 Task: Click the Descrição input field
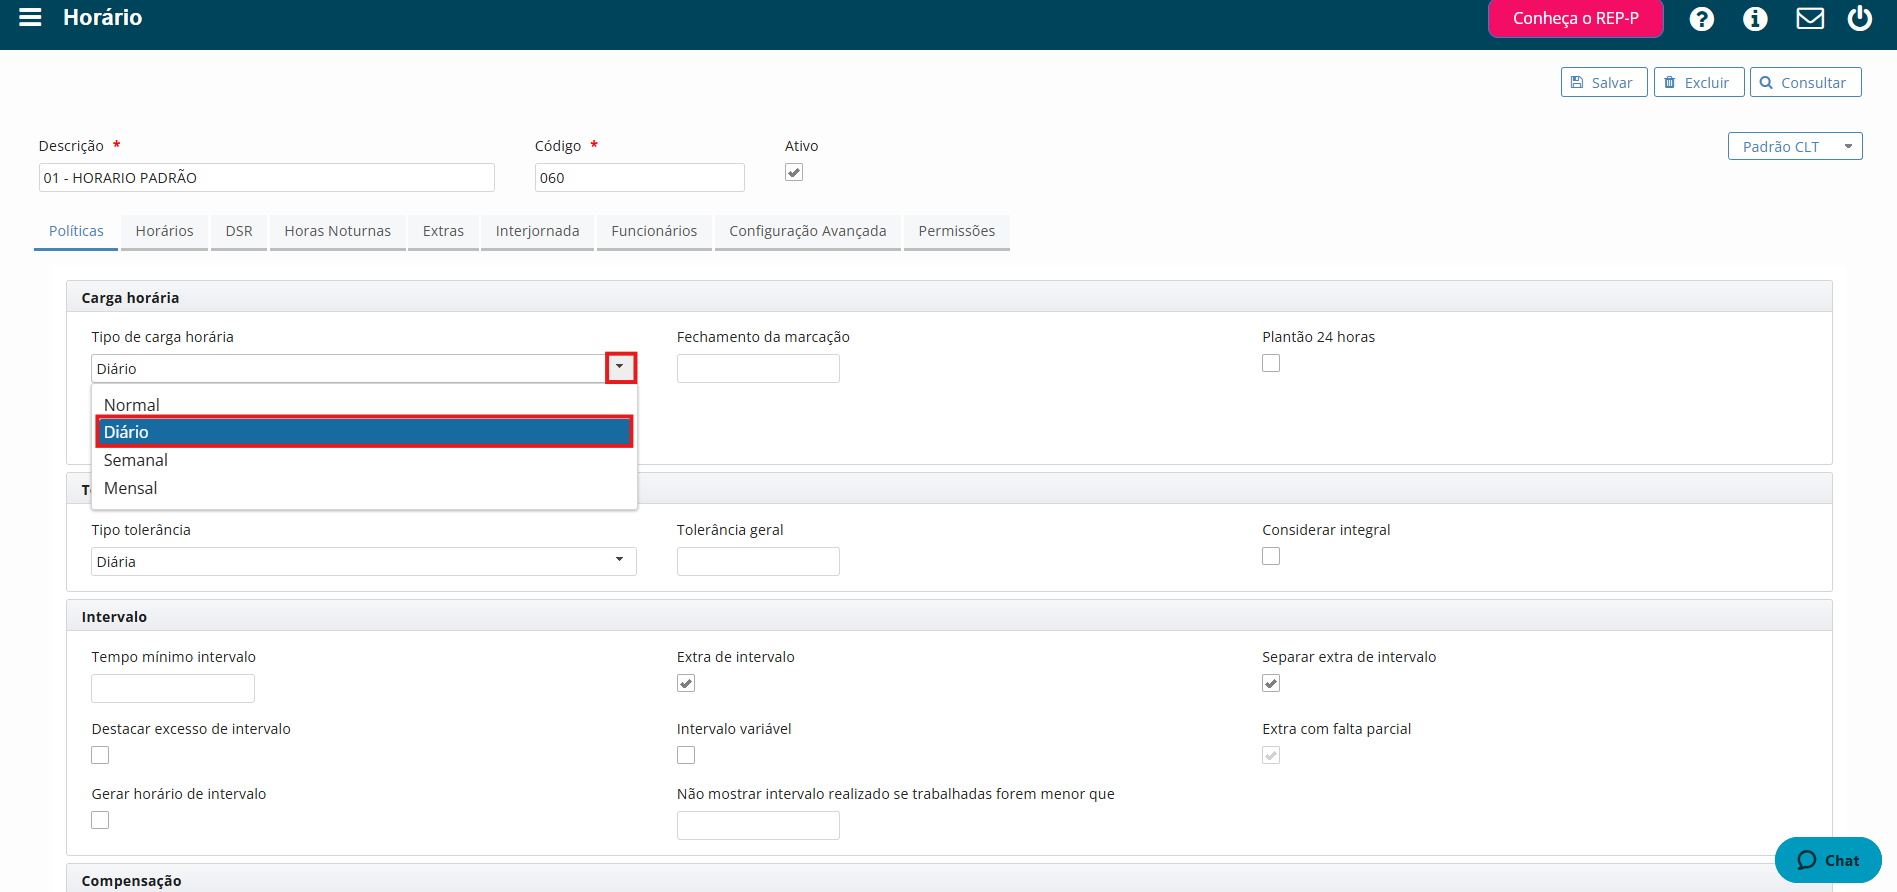point(267,177)
